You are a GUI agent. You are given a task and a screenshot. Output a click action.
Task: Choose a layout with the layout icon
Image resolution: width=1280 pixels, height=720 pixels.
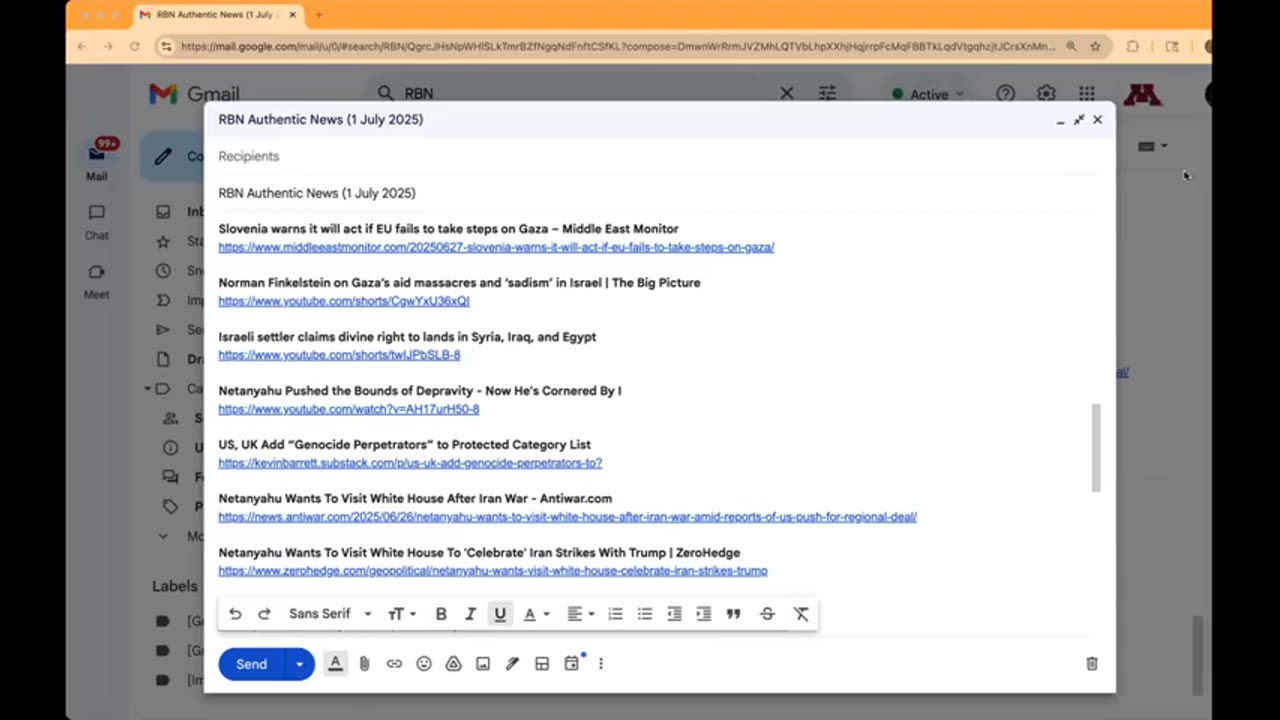pos(542,664)
